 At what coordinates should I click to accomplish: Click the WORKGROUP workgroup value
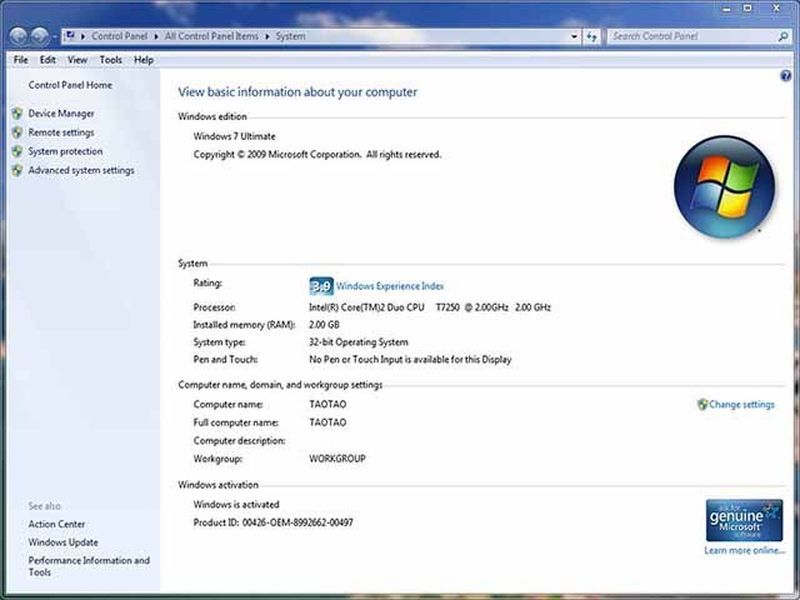(337, 459)
